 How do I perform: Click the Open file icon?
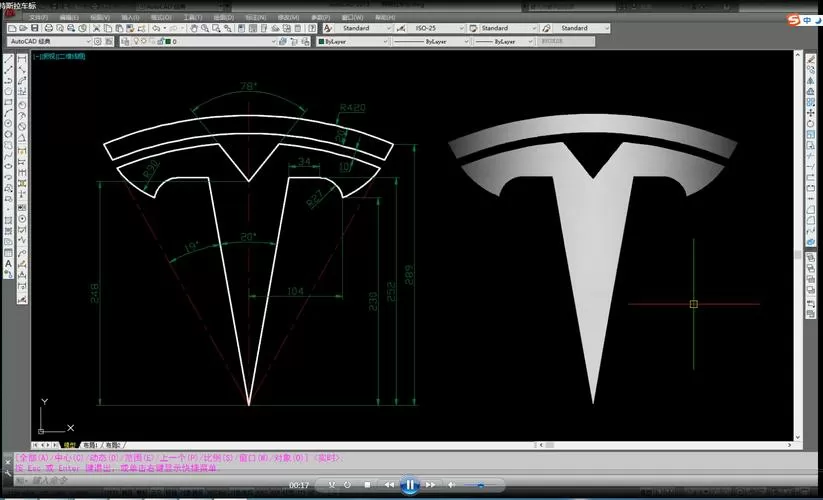(23, 28)
